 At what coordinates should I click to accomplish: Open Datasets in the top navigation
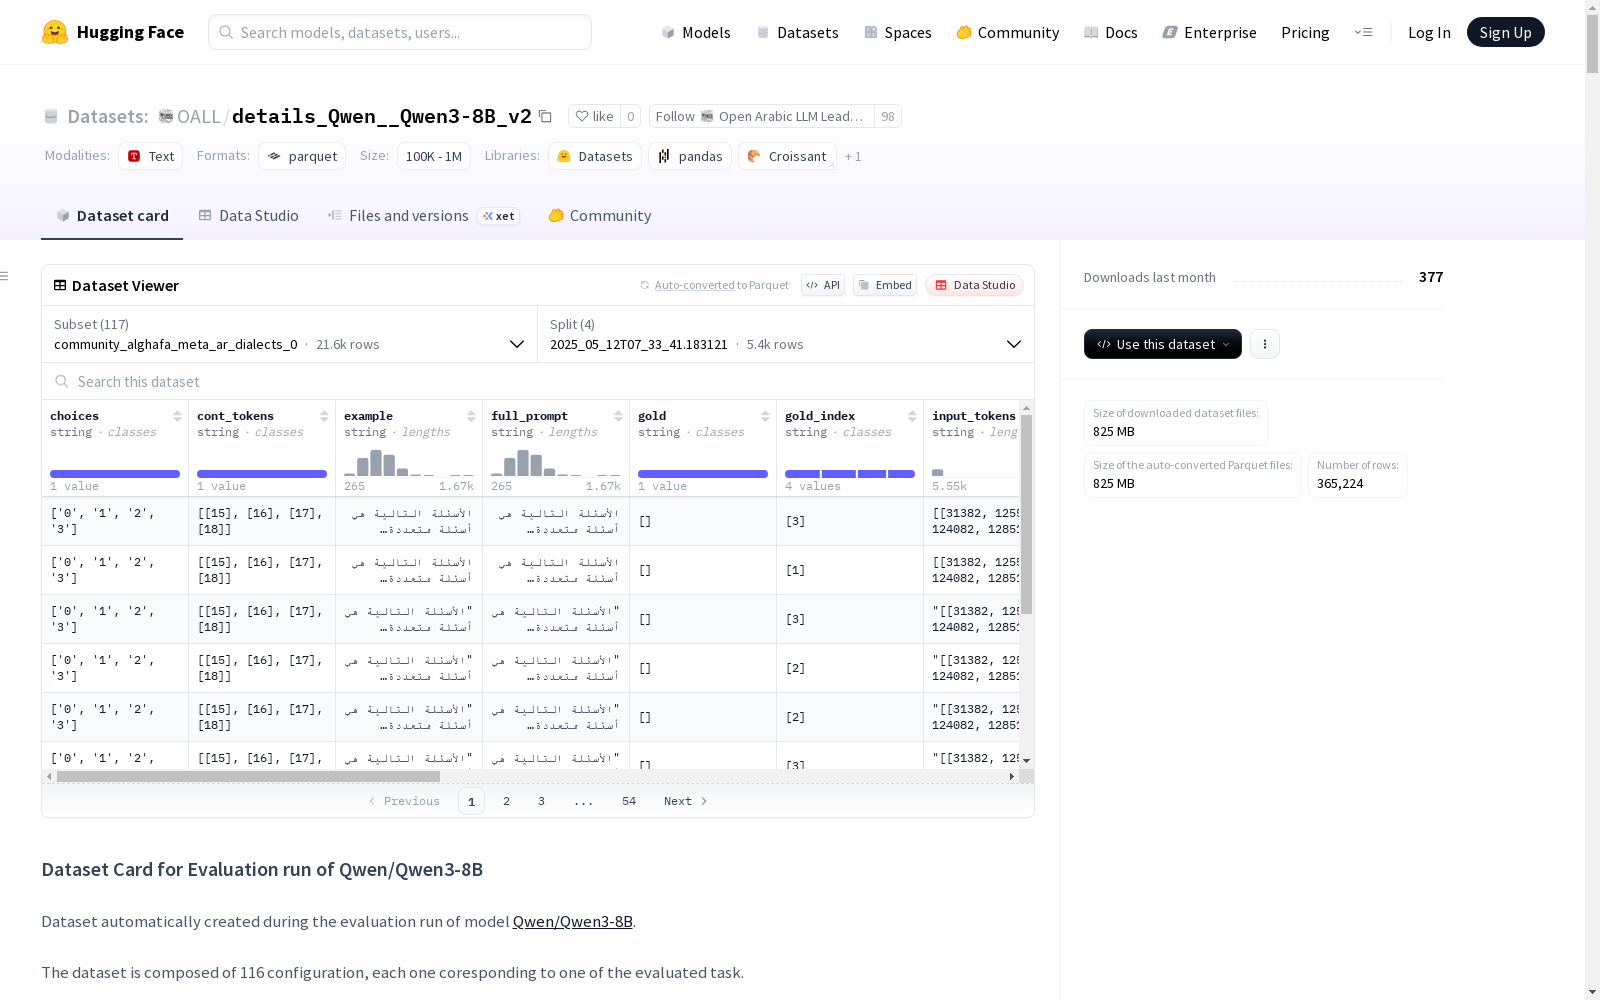(x=797, y=32)
